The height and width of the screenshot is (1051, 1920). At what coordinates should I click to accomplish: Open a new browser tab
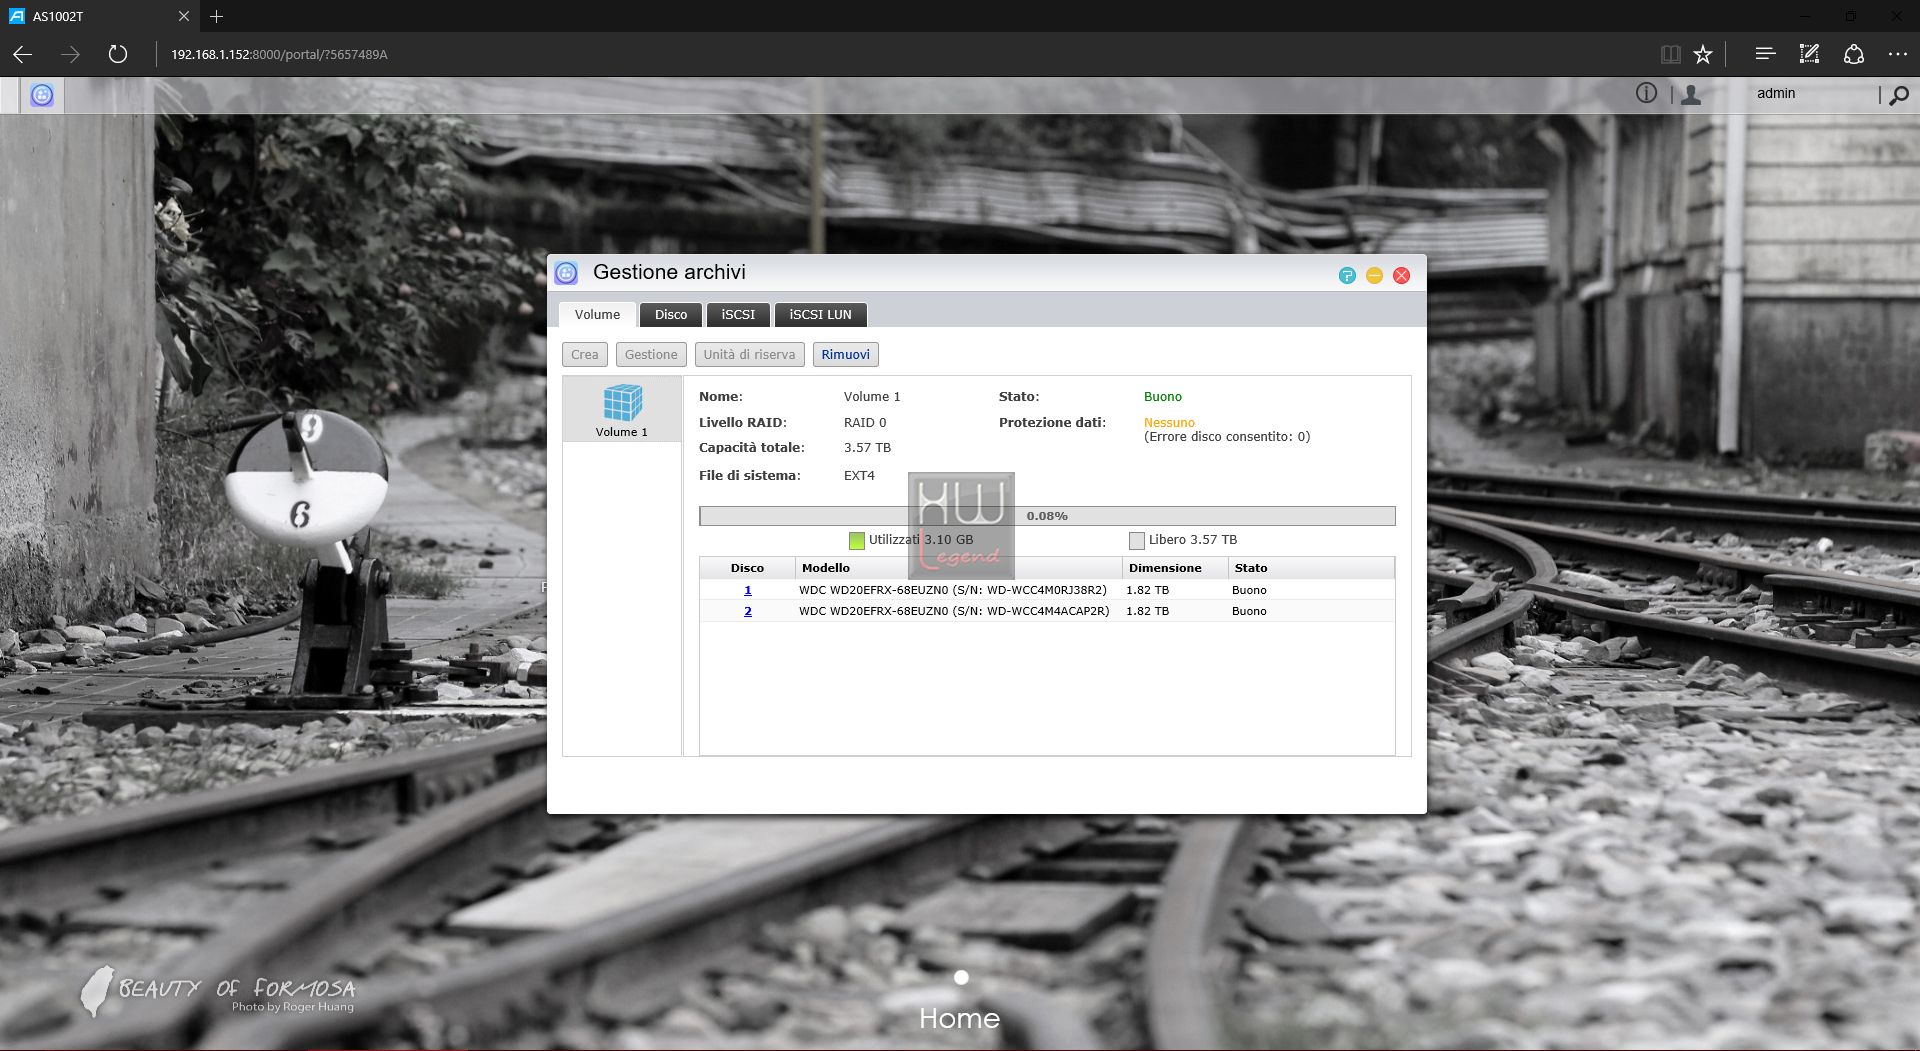click(x=216, y=16)
